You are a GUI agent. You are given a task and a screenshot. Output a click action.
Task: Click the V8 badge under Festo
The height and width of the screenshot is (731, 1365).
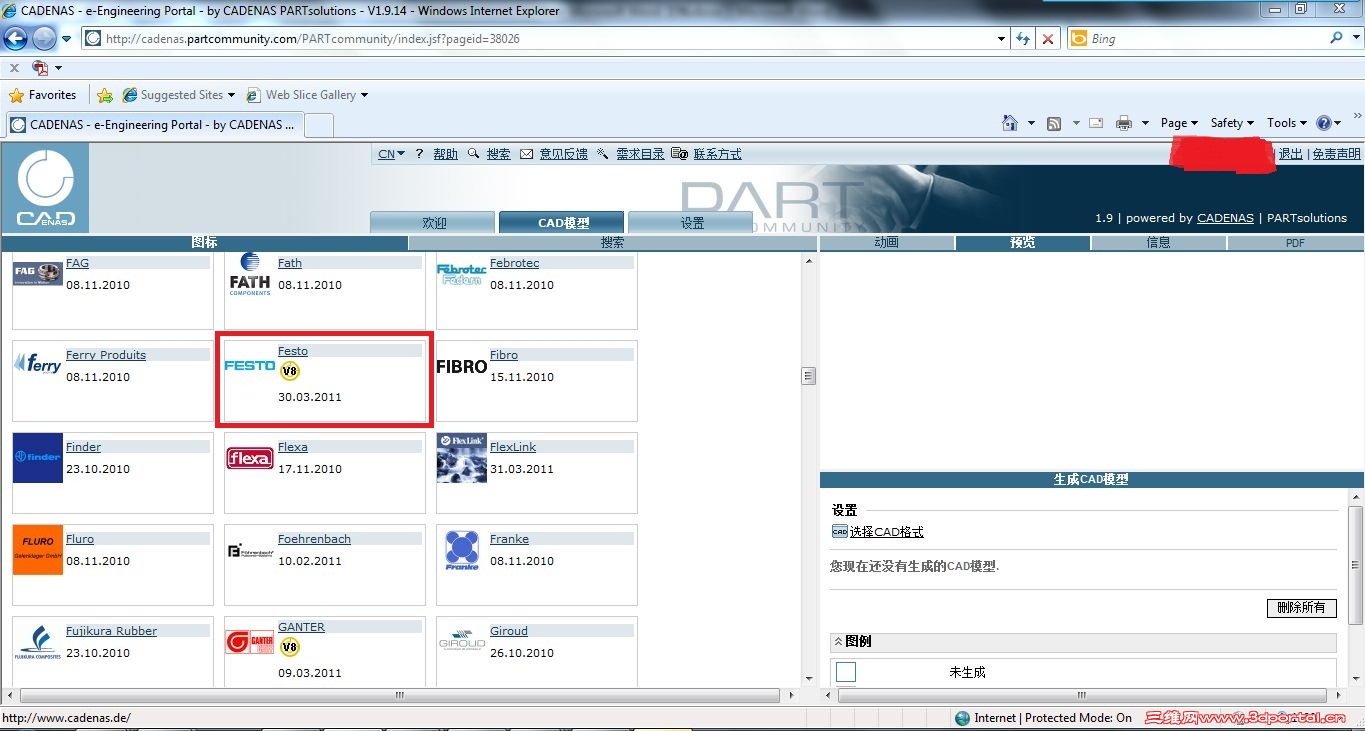tap(289, 372)
